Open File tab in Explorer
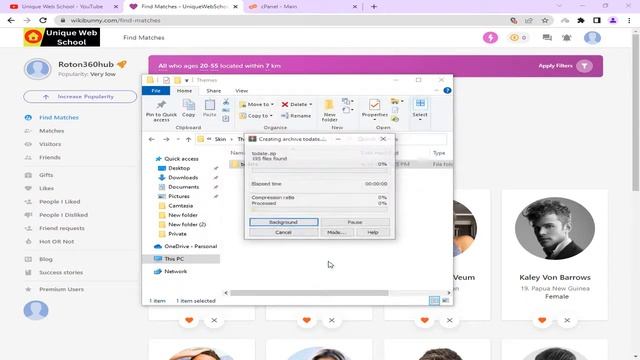Screen dimensions: 640x360 156,91
